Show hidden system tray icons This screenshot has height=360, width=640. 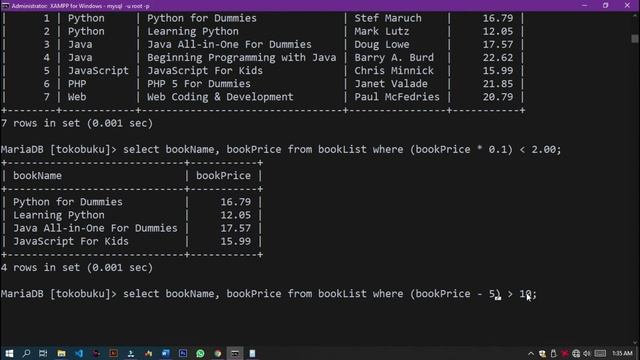(531, 353)
